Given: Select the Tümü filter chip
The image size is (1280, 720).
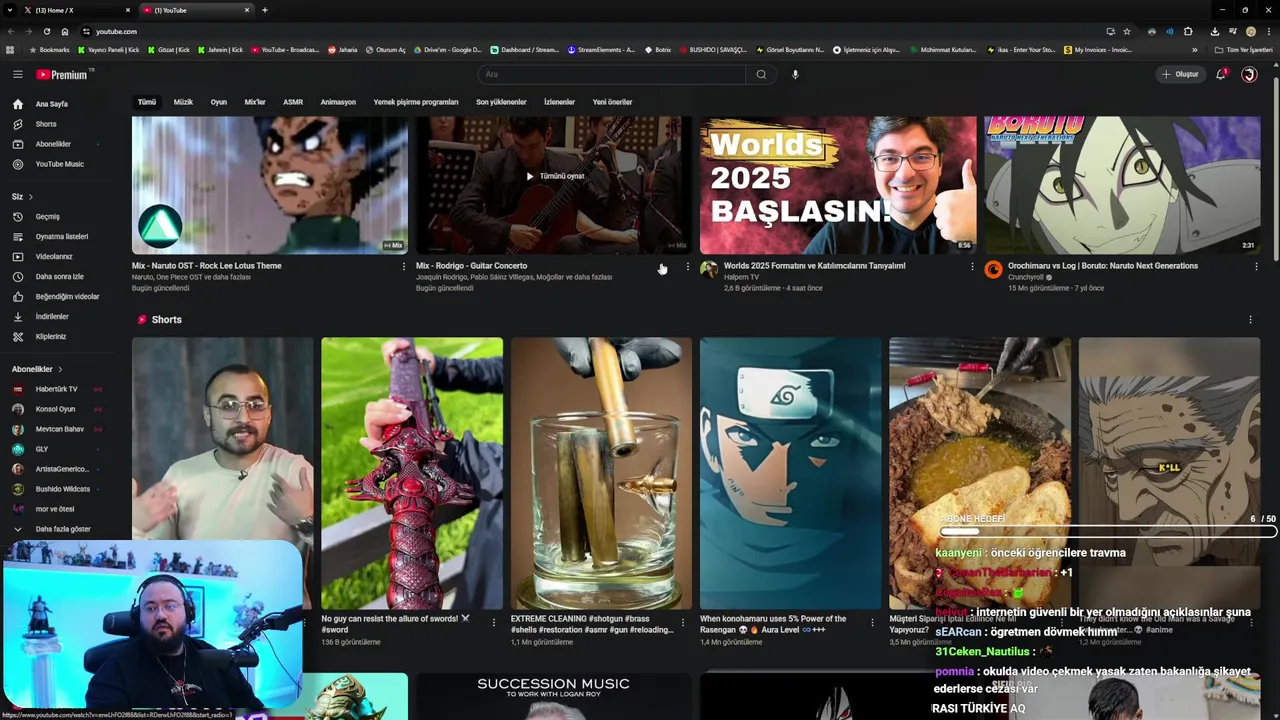Looking at the screenshot, I should [x=147, y=102].
